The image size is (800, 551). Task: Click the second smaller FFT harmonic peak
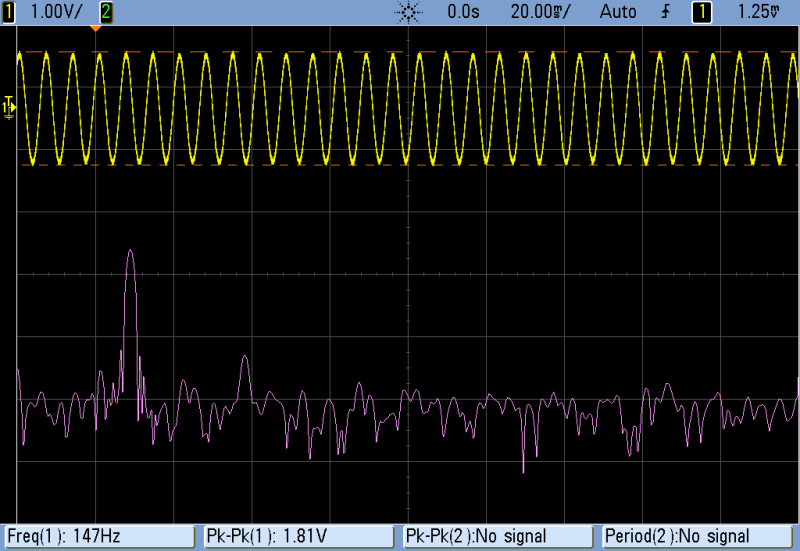(x=244, y=360)
